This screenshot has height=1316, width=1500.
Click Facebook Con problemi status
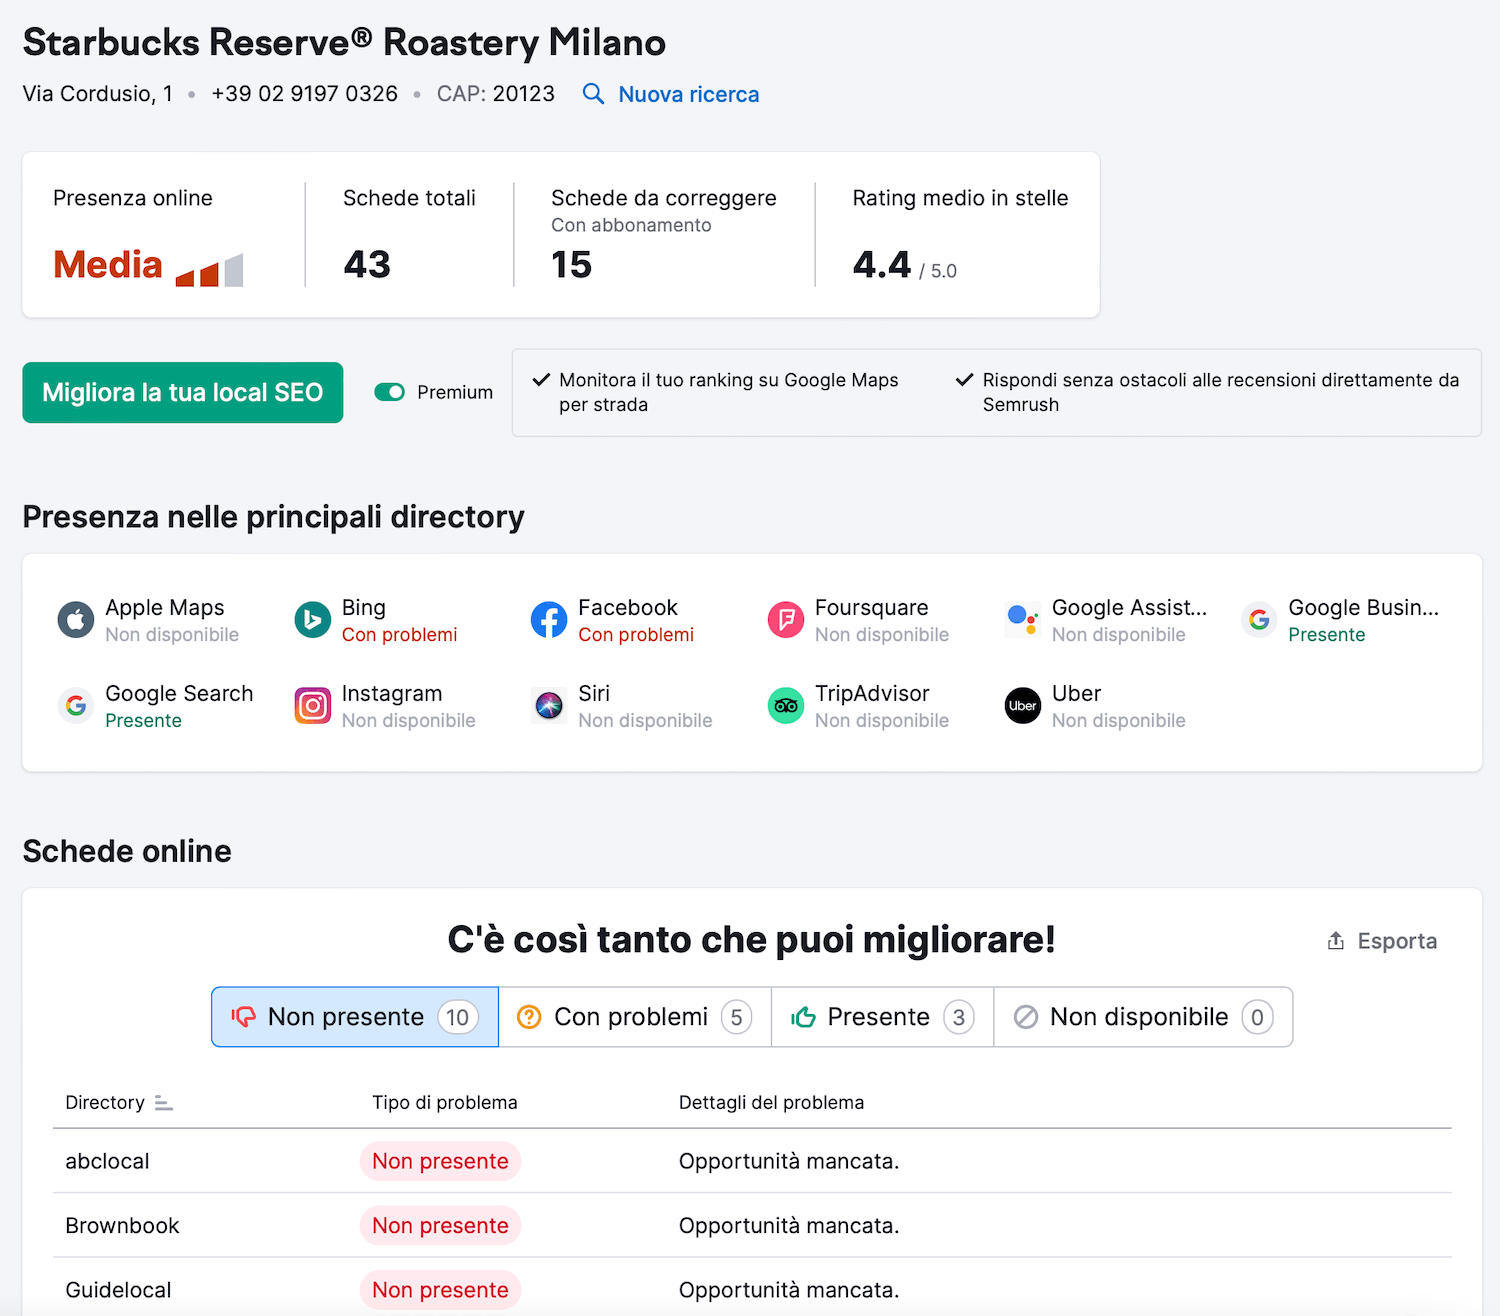point(636,635)
